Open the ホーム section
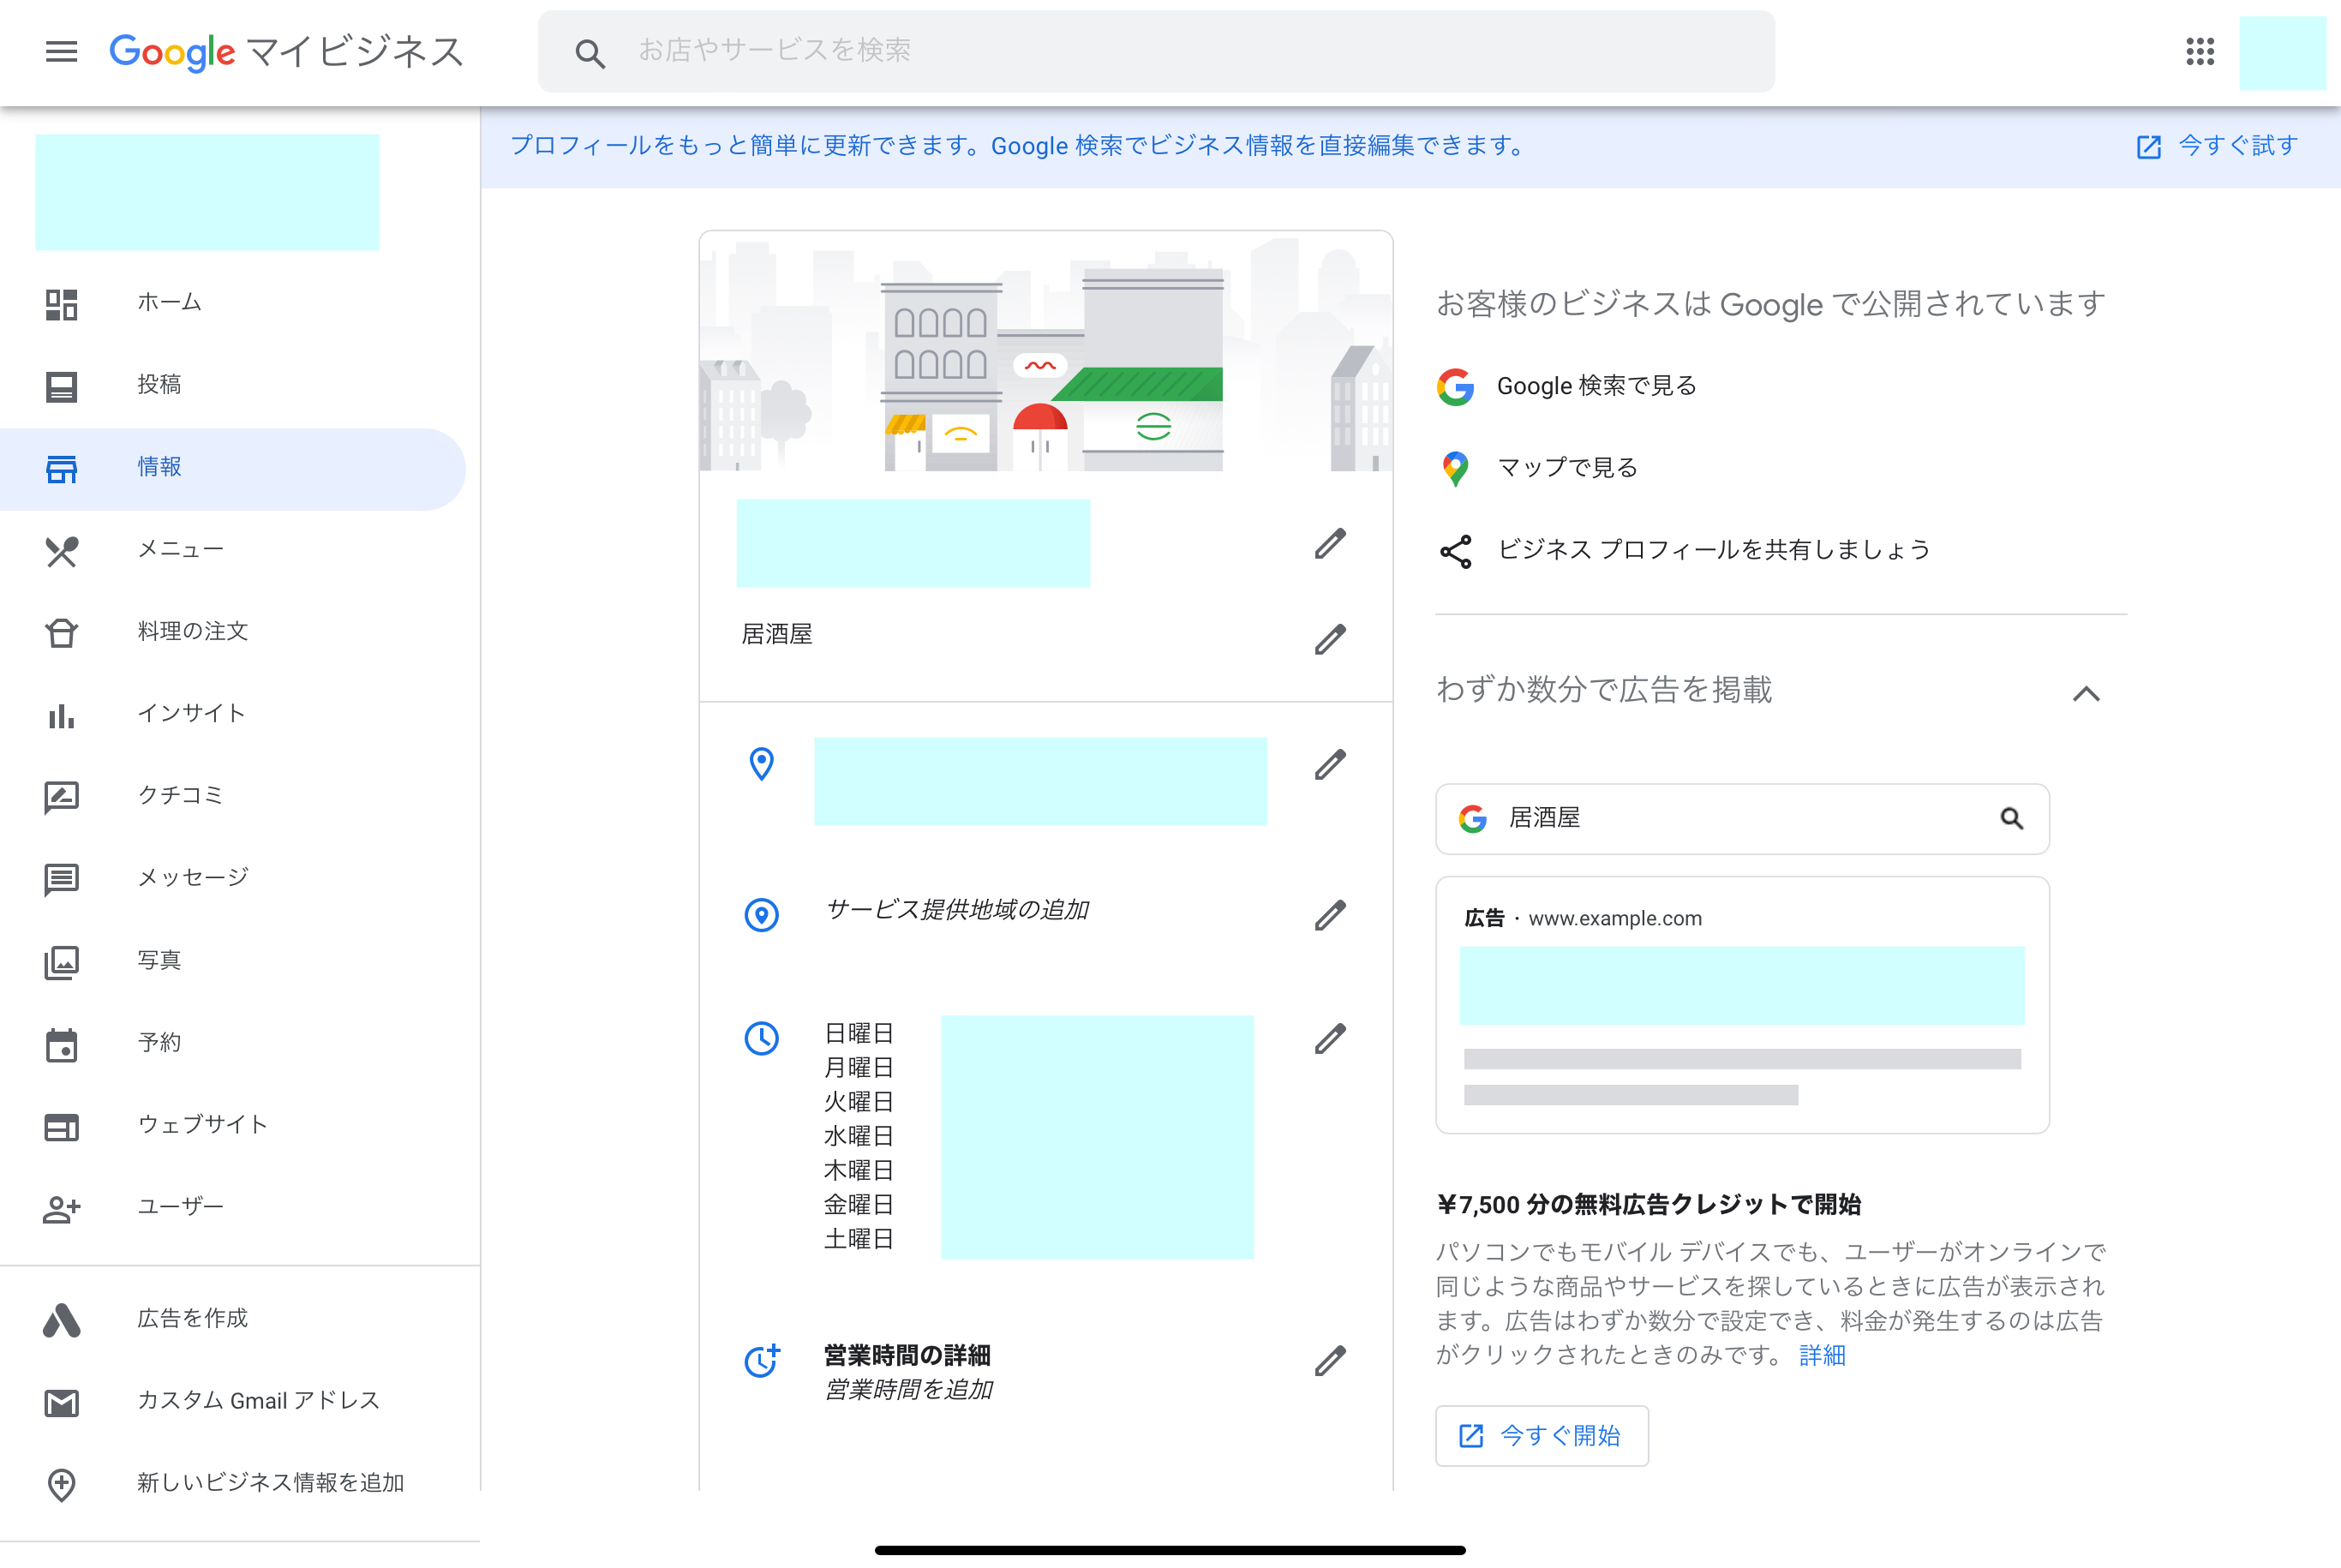The image size is (2341, 1568). [170, 302]
